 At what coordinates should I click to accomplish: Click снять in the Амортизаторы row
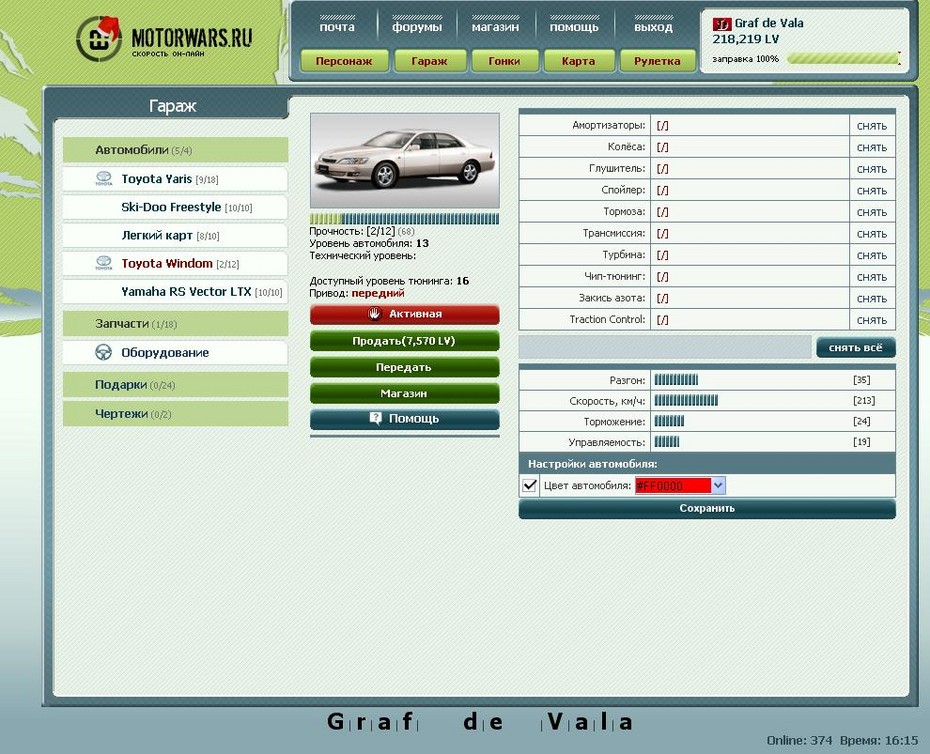pyautogui.click(x=872, y=126)
